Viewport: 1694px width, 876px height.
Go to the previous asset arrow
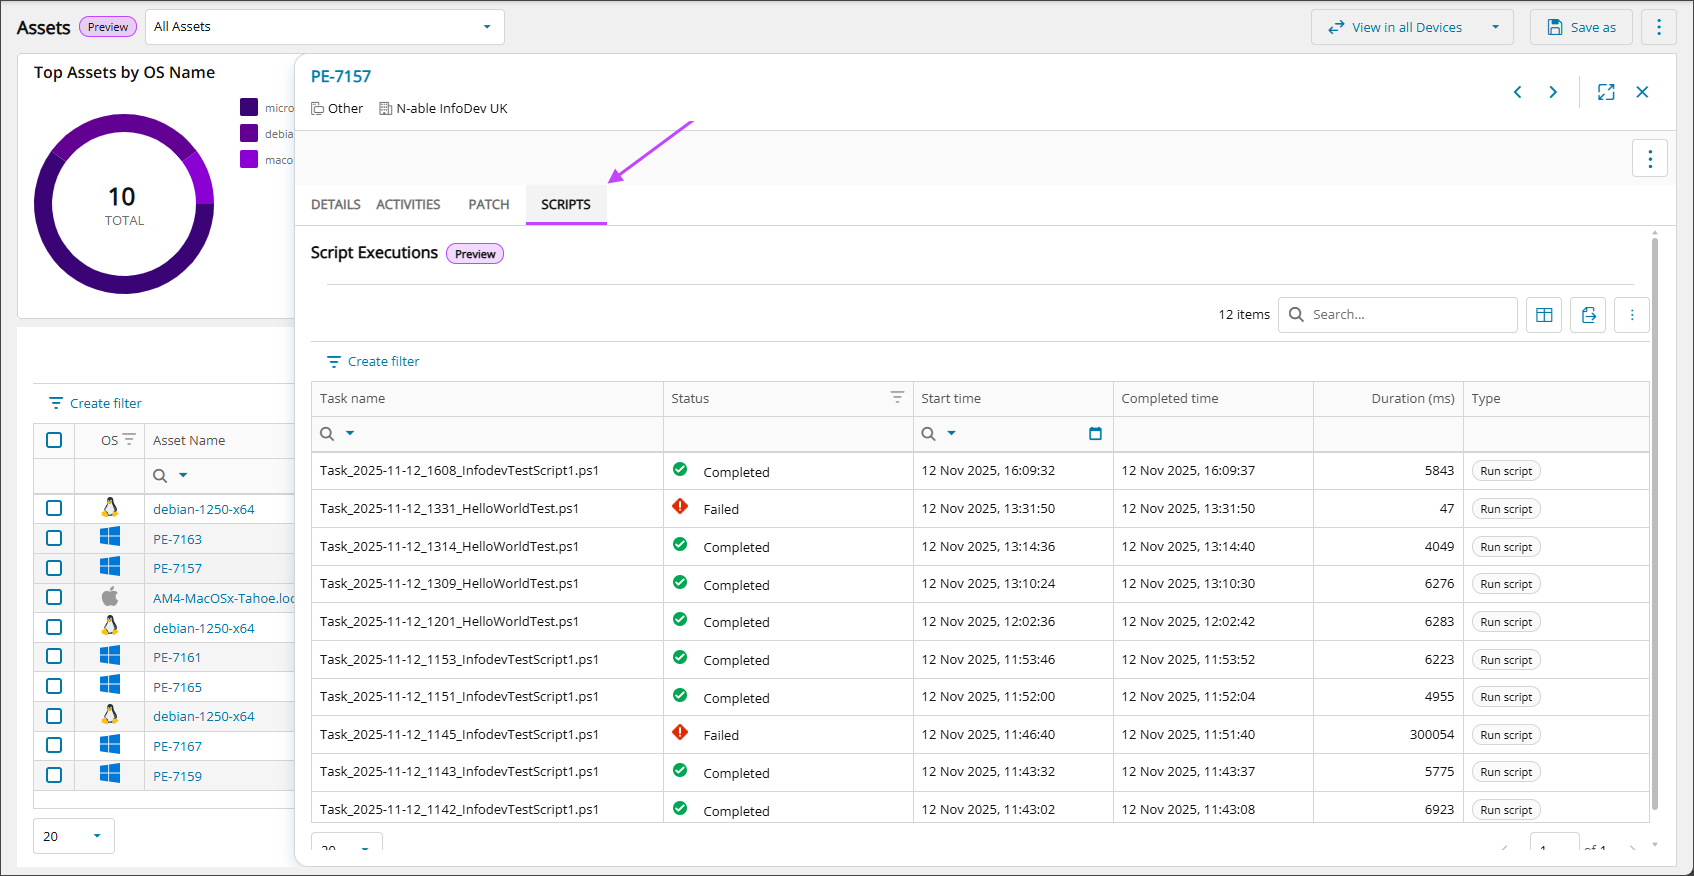[x=1518, y=92]
